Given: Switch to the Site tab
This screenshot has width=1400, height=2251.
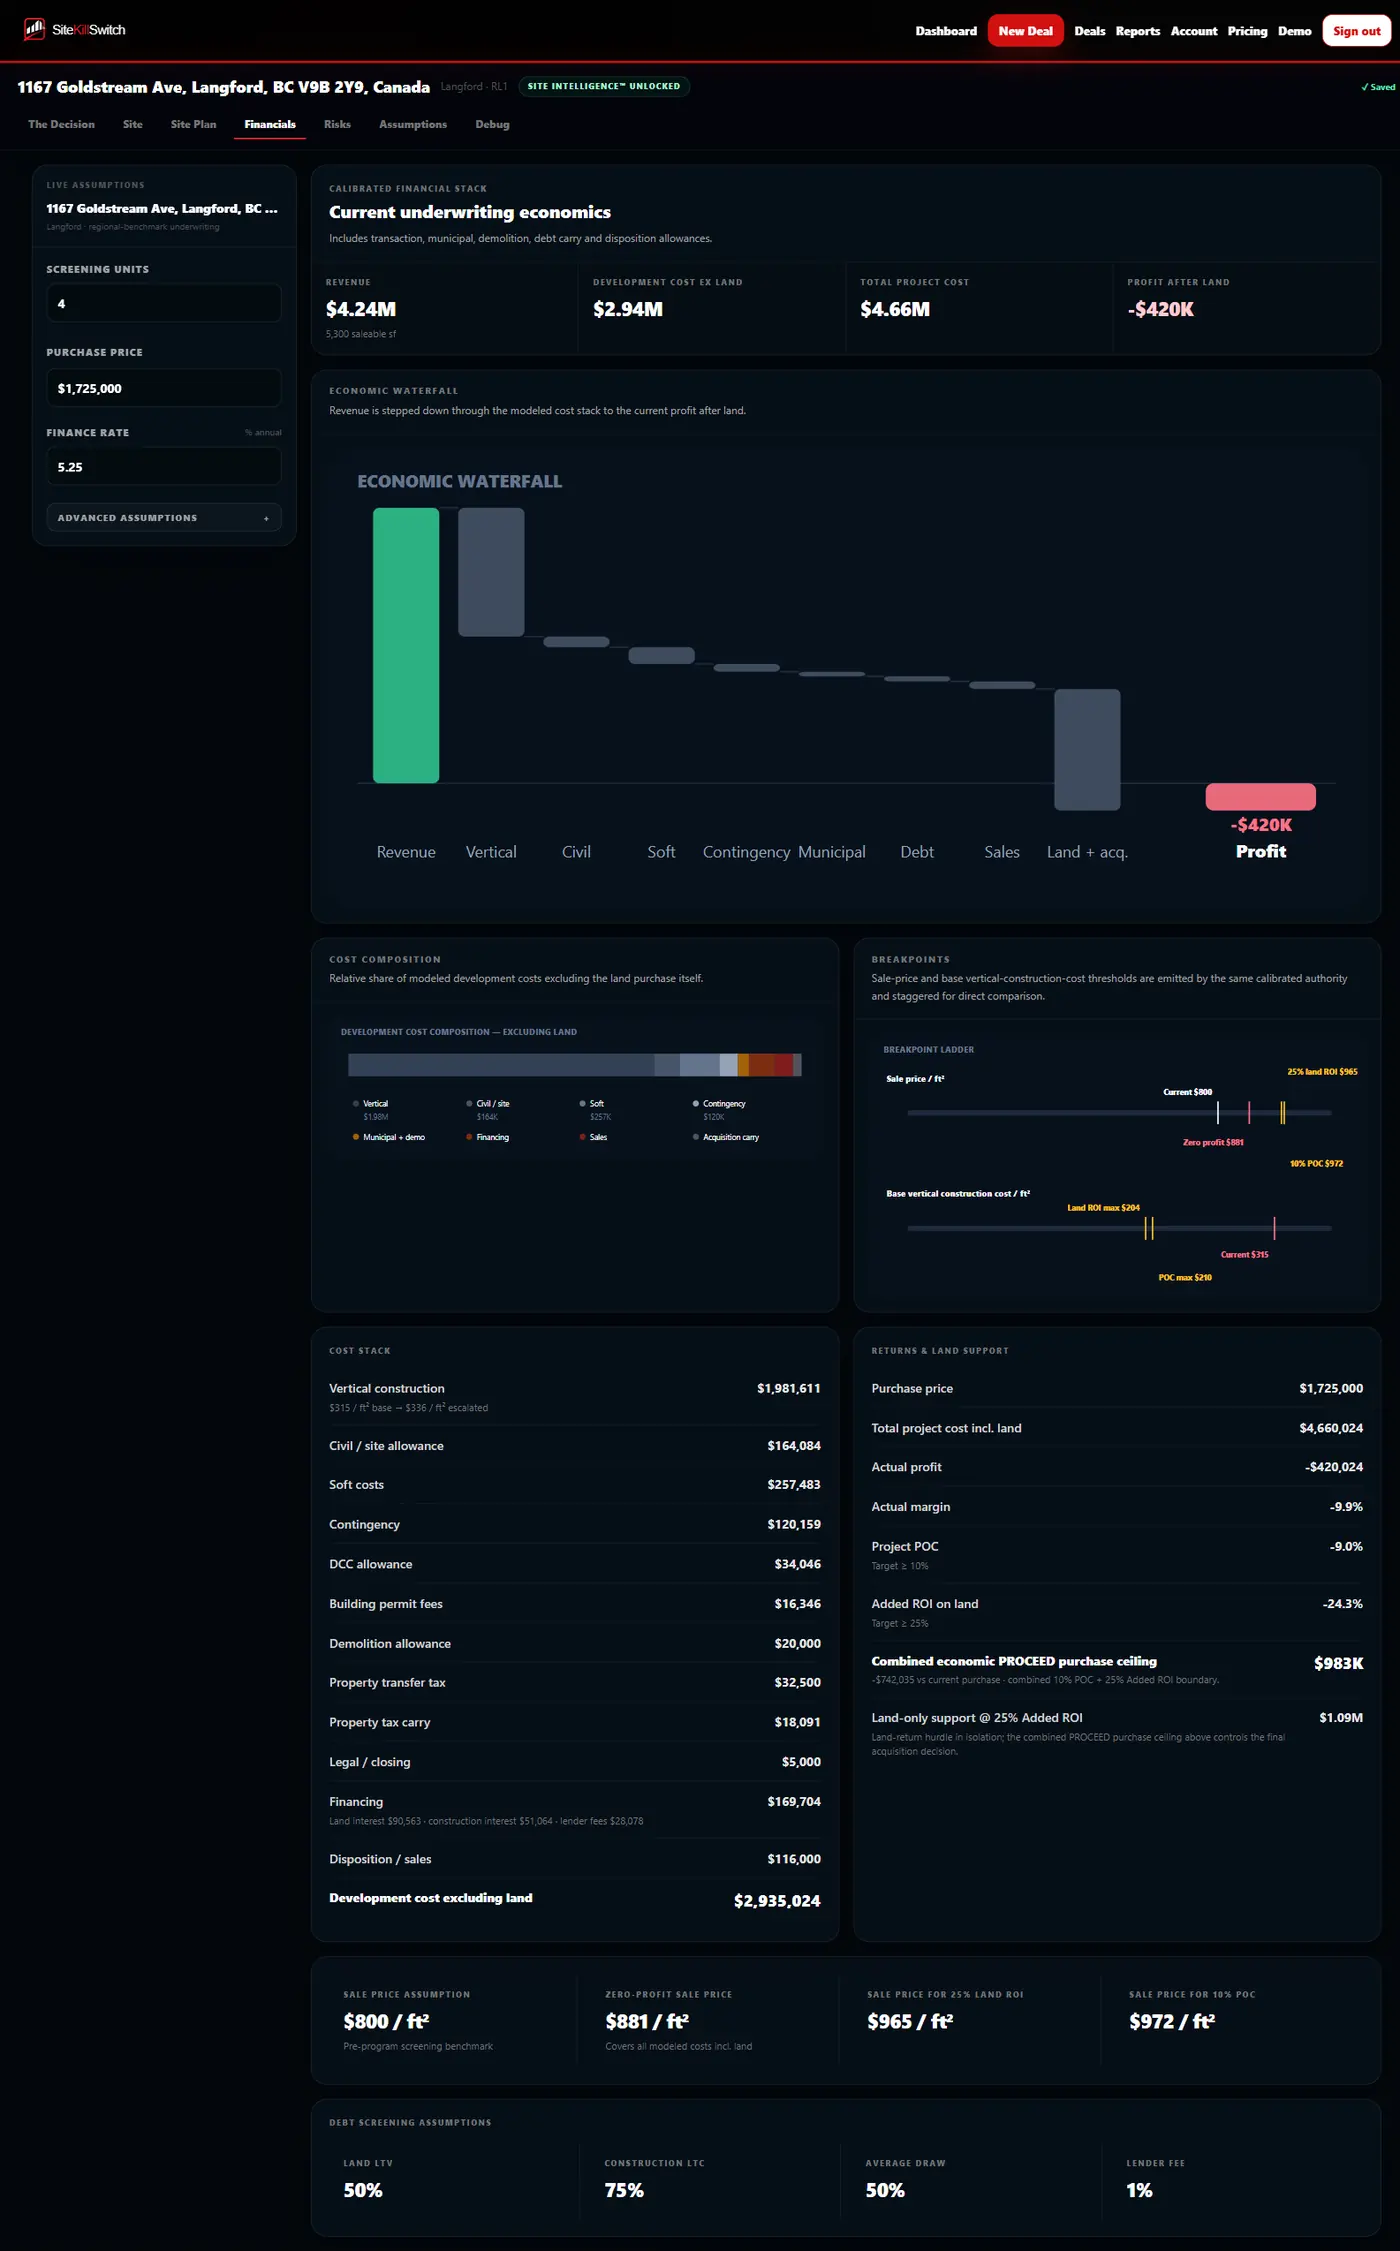Looking at the screenshot, I should (133, 124).
